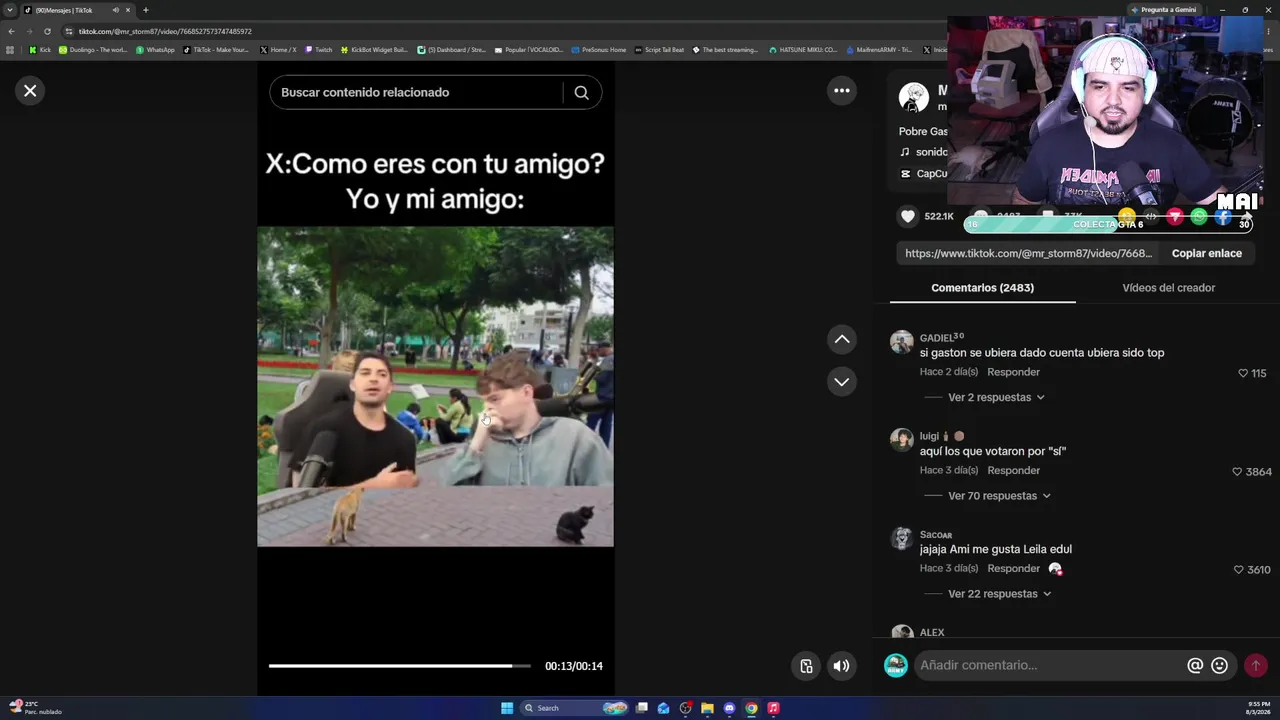Image resolution: width=1280 pixels, height=720 pixels.
Task: Switch to the Comentarios tab
Action: (x=982, y=288)
